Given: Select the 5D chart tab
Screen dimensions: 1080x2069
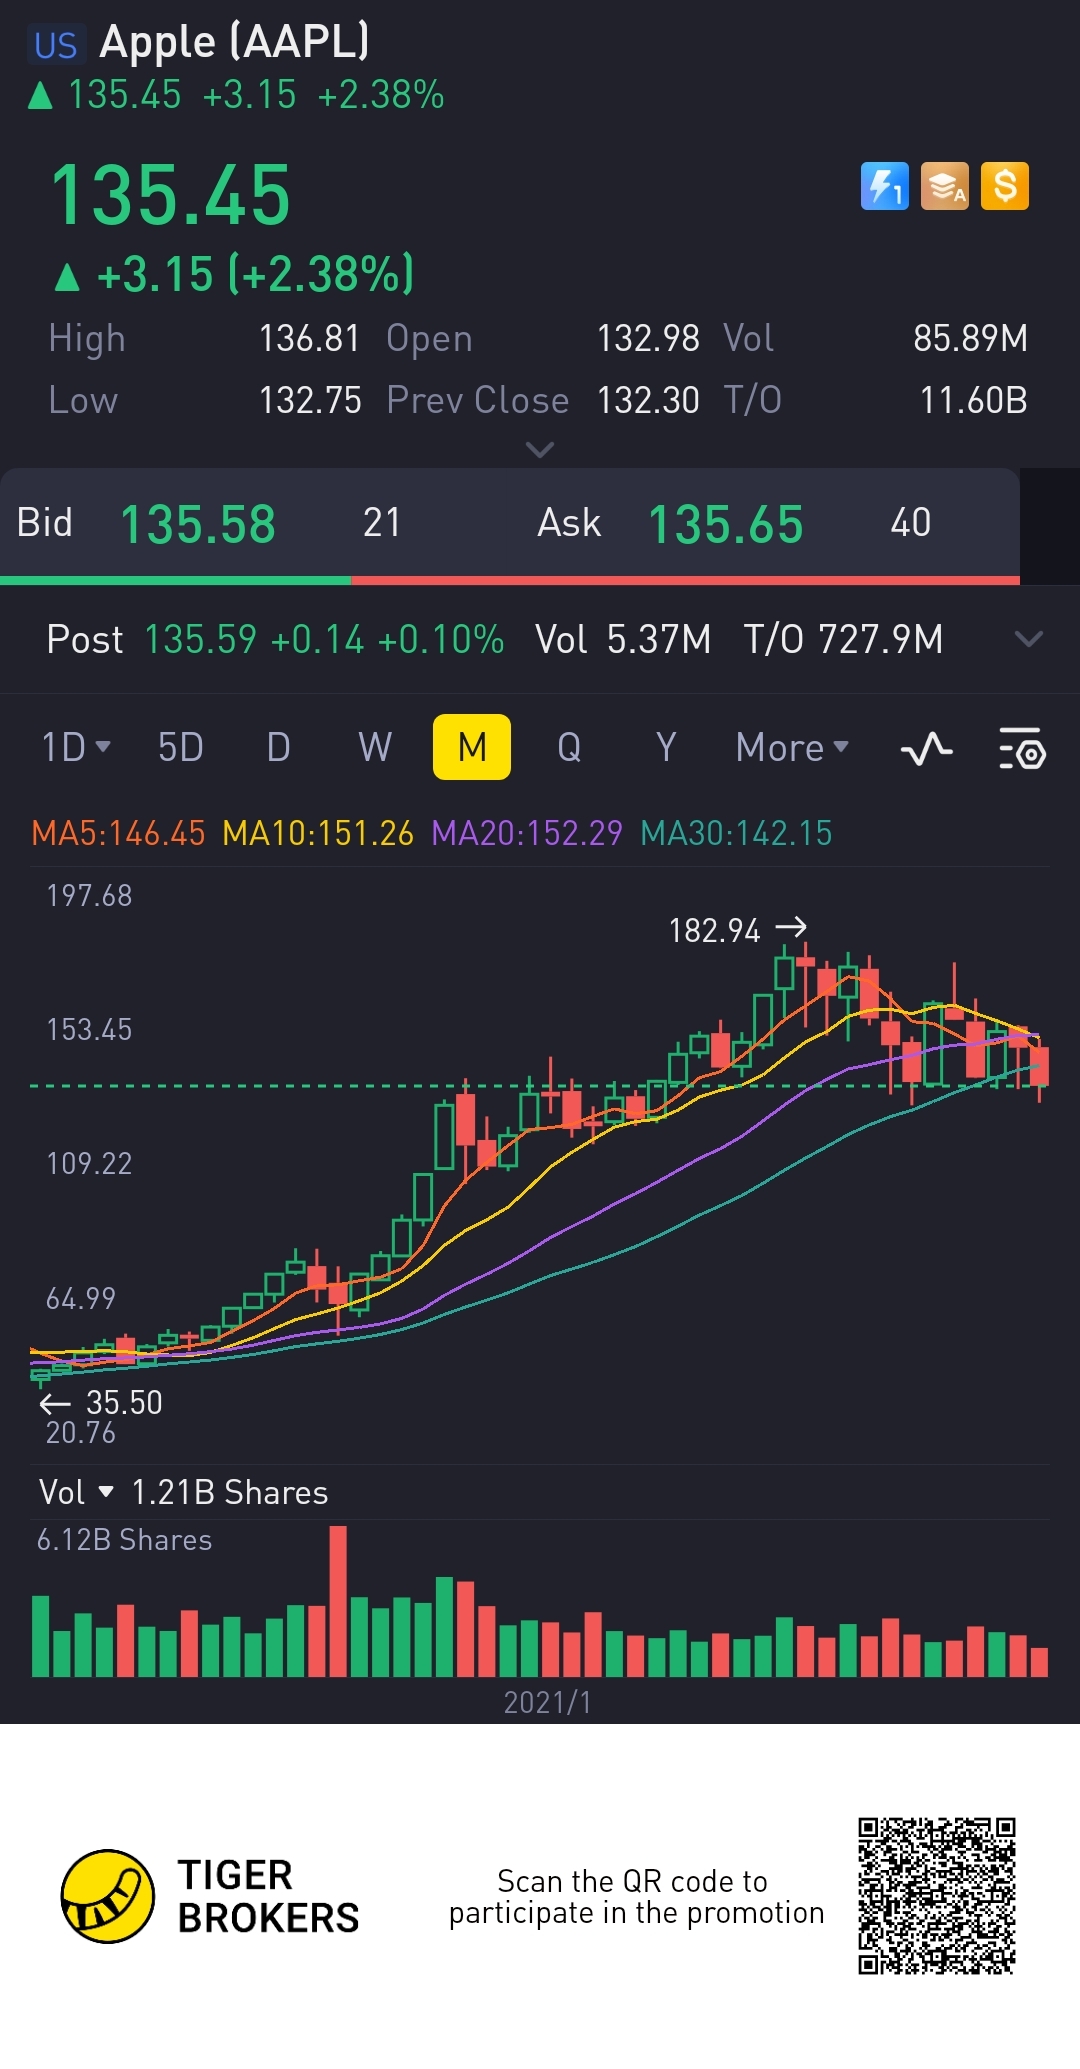Looking at the screenshot, I should pyautogui.click(x=181, y=747).
